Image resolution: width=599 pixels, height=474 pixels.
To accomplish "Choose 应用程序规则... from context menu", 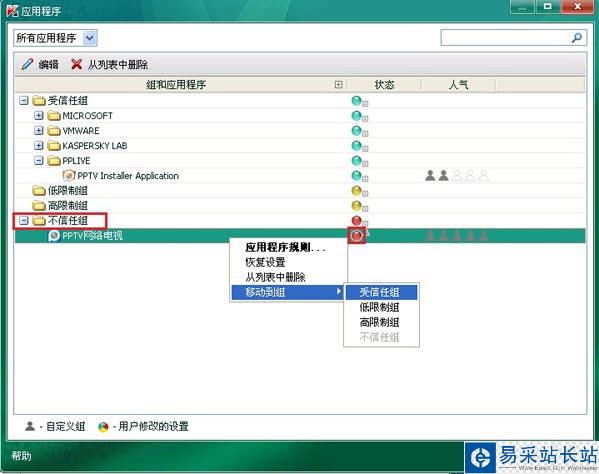I will pos(289,247).
